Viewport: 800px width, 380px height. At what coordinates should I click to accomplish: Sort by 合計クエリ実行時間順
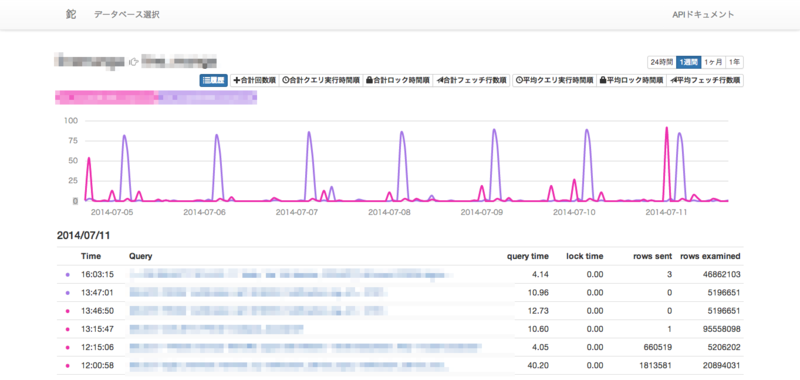(321, 80)
